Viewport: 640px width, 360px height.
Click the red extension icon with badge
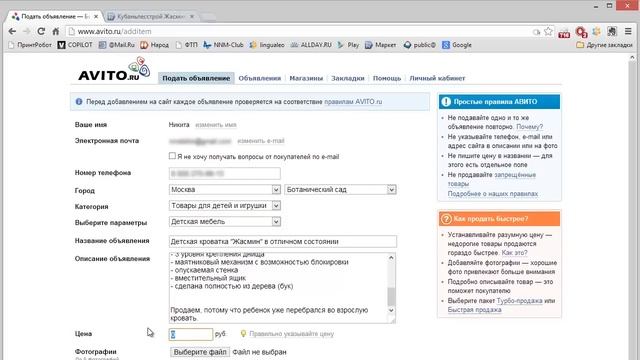click(x=581, y=32)
